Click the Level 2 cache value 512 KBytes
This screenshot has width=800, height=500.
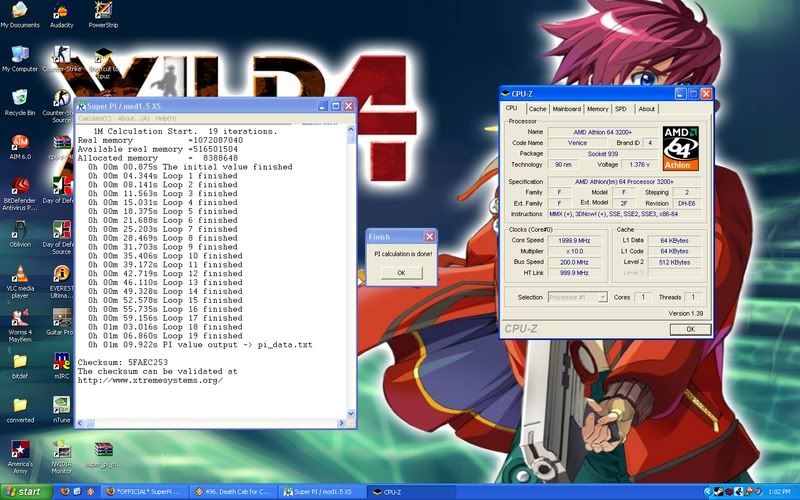[674, 262]
